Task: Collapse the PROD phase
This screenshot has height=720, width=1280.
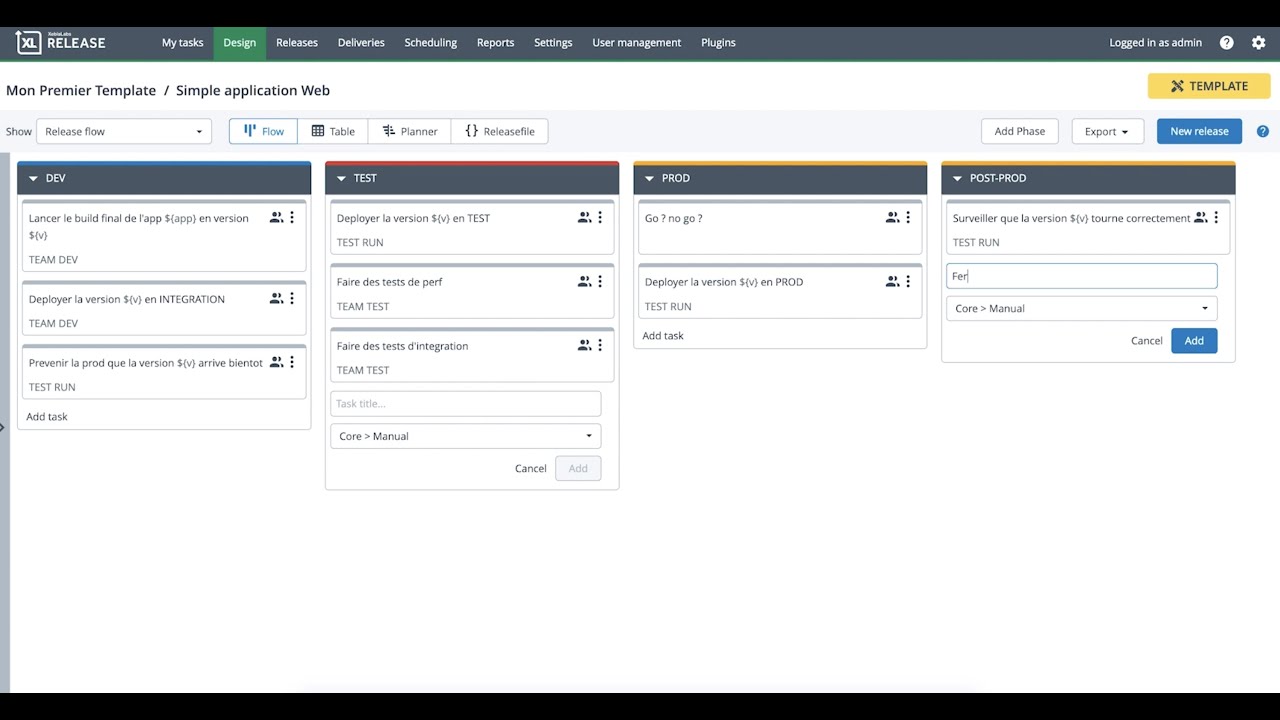Action: (649, 178)
